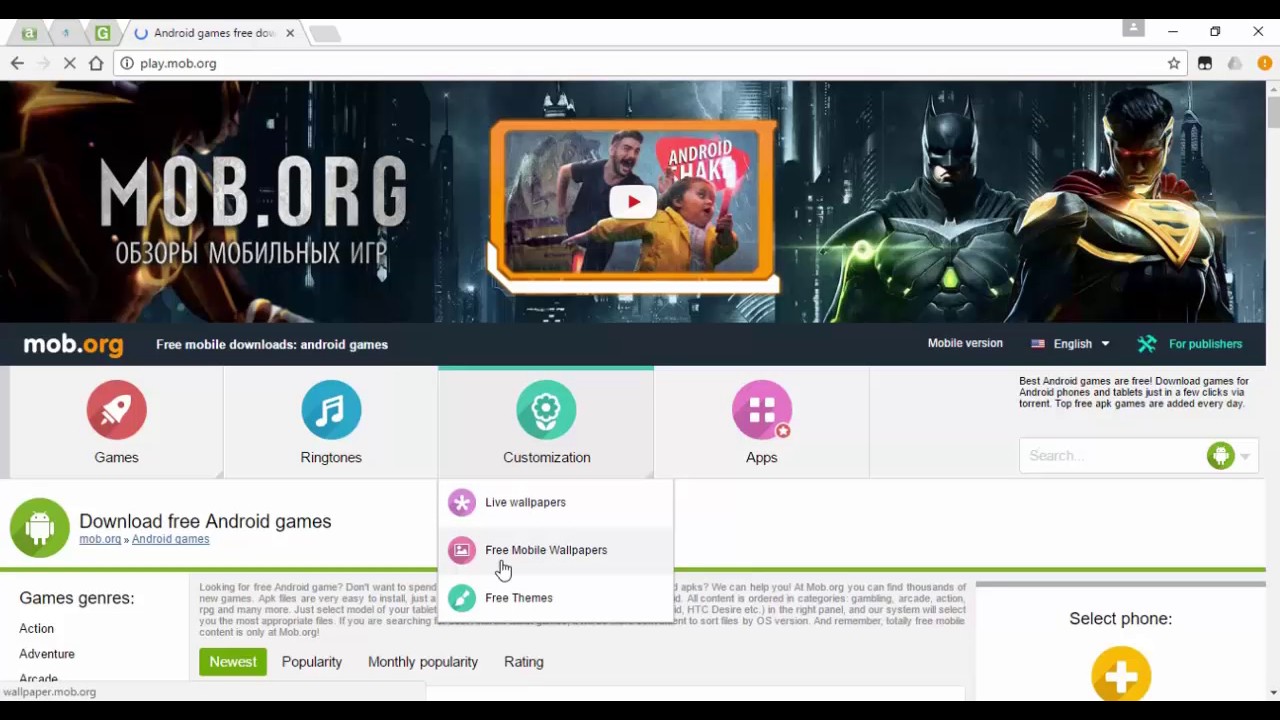1280x720 pixels.
Task: Open the Action genre link
Action: point(36,628)
